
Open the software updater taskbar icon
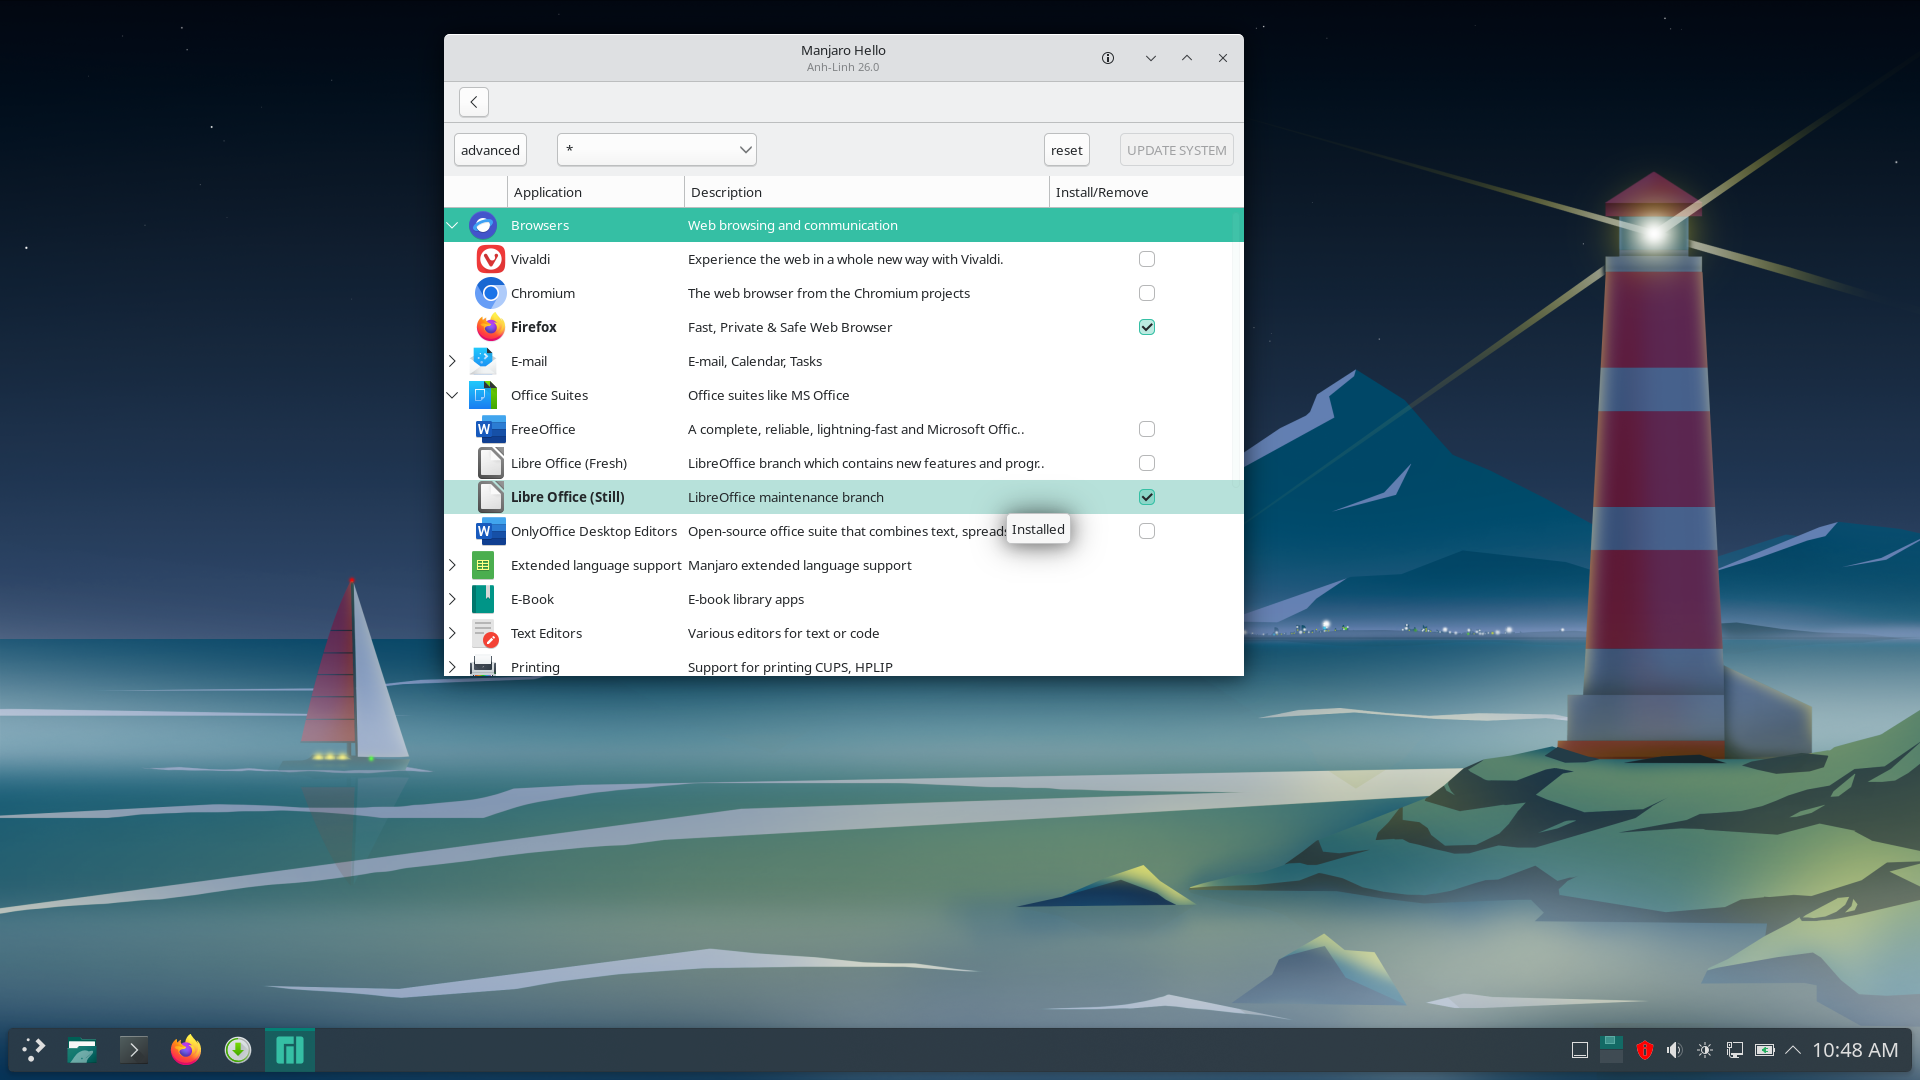(x=238, y=1050)
